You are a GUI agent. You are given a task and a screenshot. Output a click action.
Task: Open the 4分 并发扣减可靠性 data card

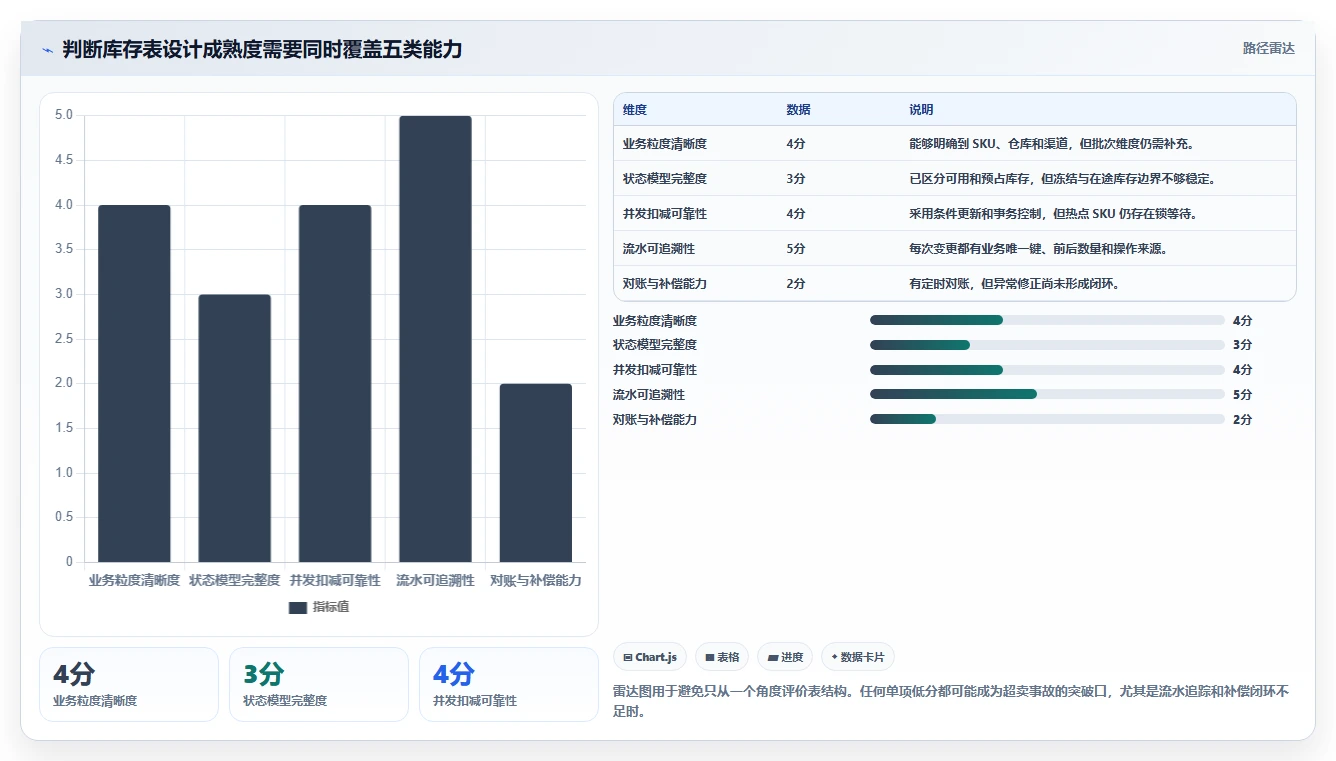509,684
